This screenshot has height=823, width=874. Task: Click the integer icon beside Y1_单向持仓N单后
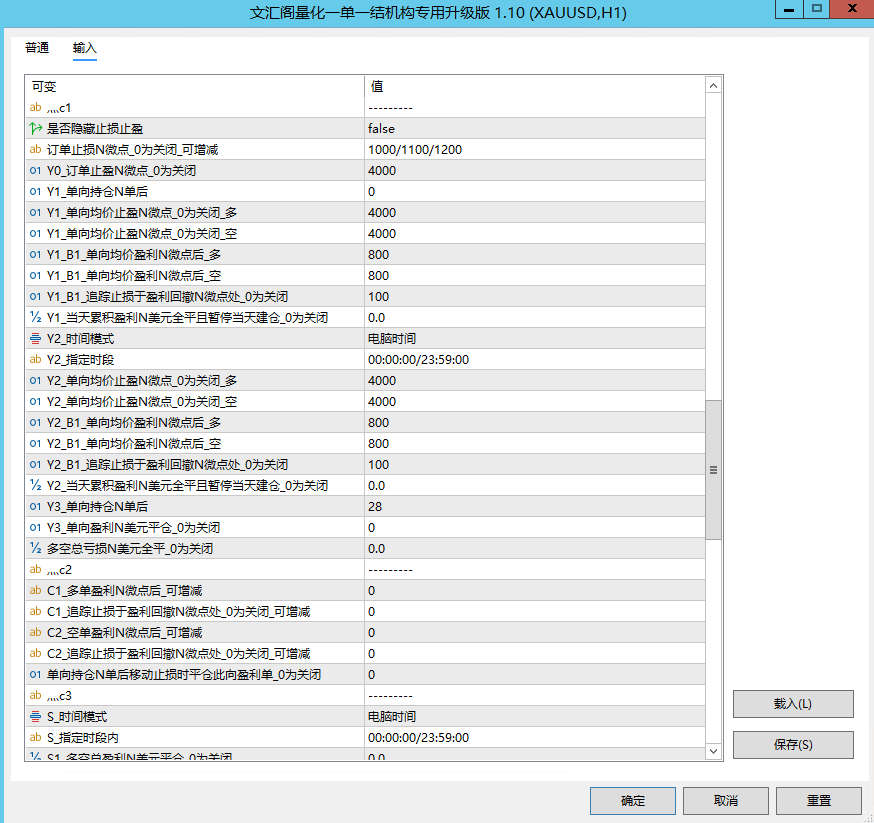(x=36, y=192)
